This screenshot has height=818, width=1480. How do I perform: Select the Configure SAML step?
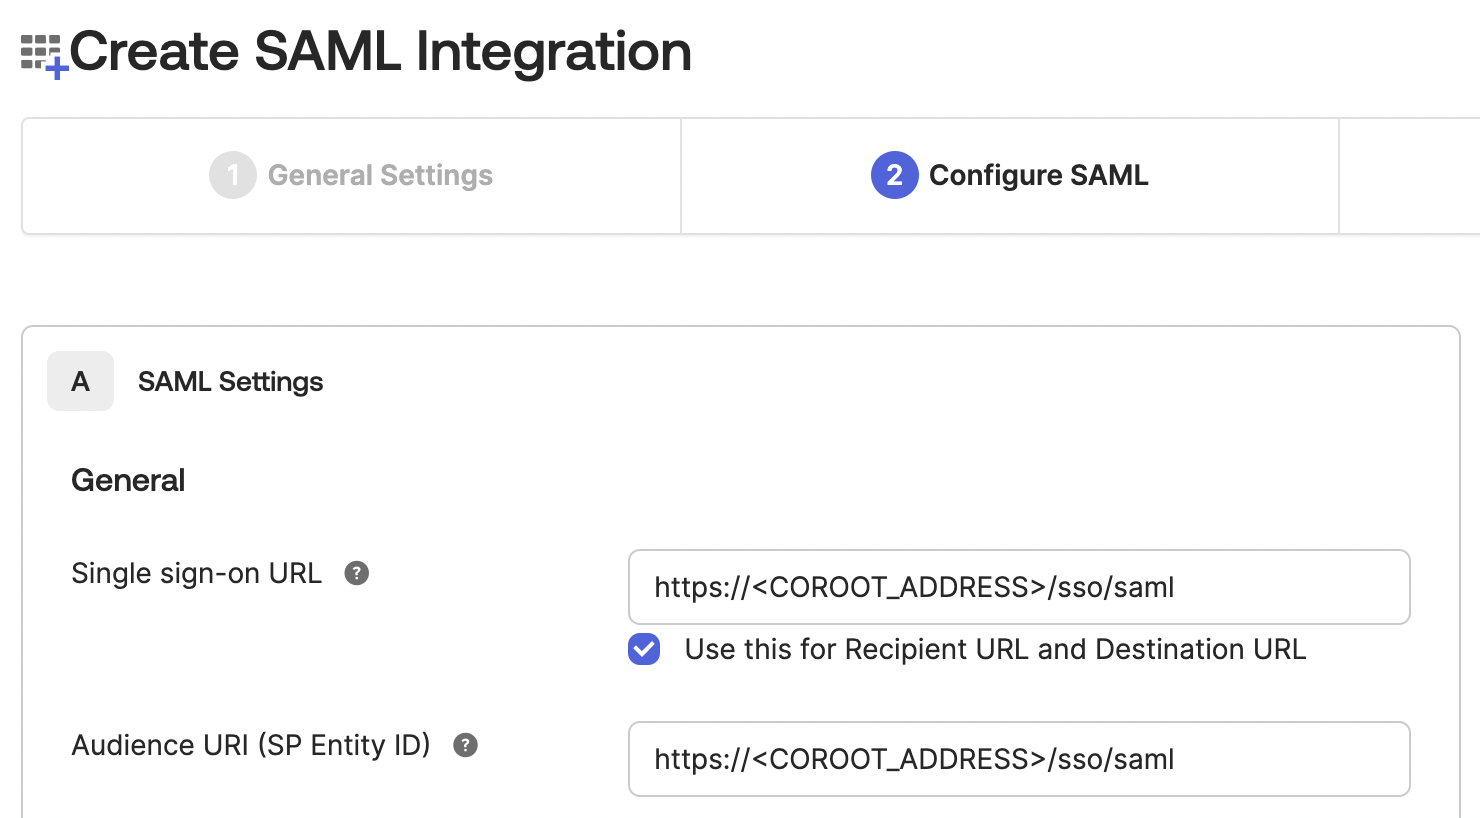1010,176
